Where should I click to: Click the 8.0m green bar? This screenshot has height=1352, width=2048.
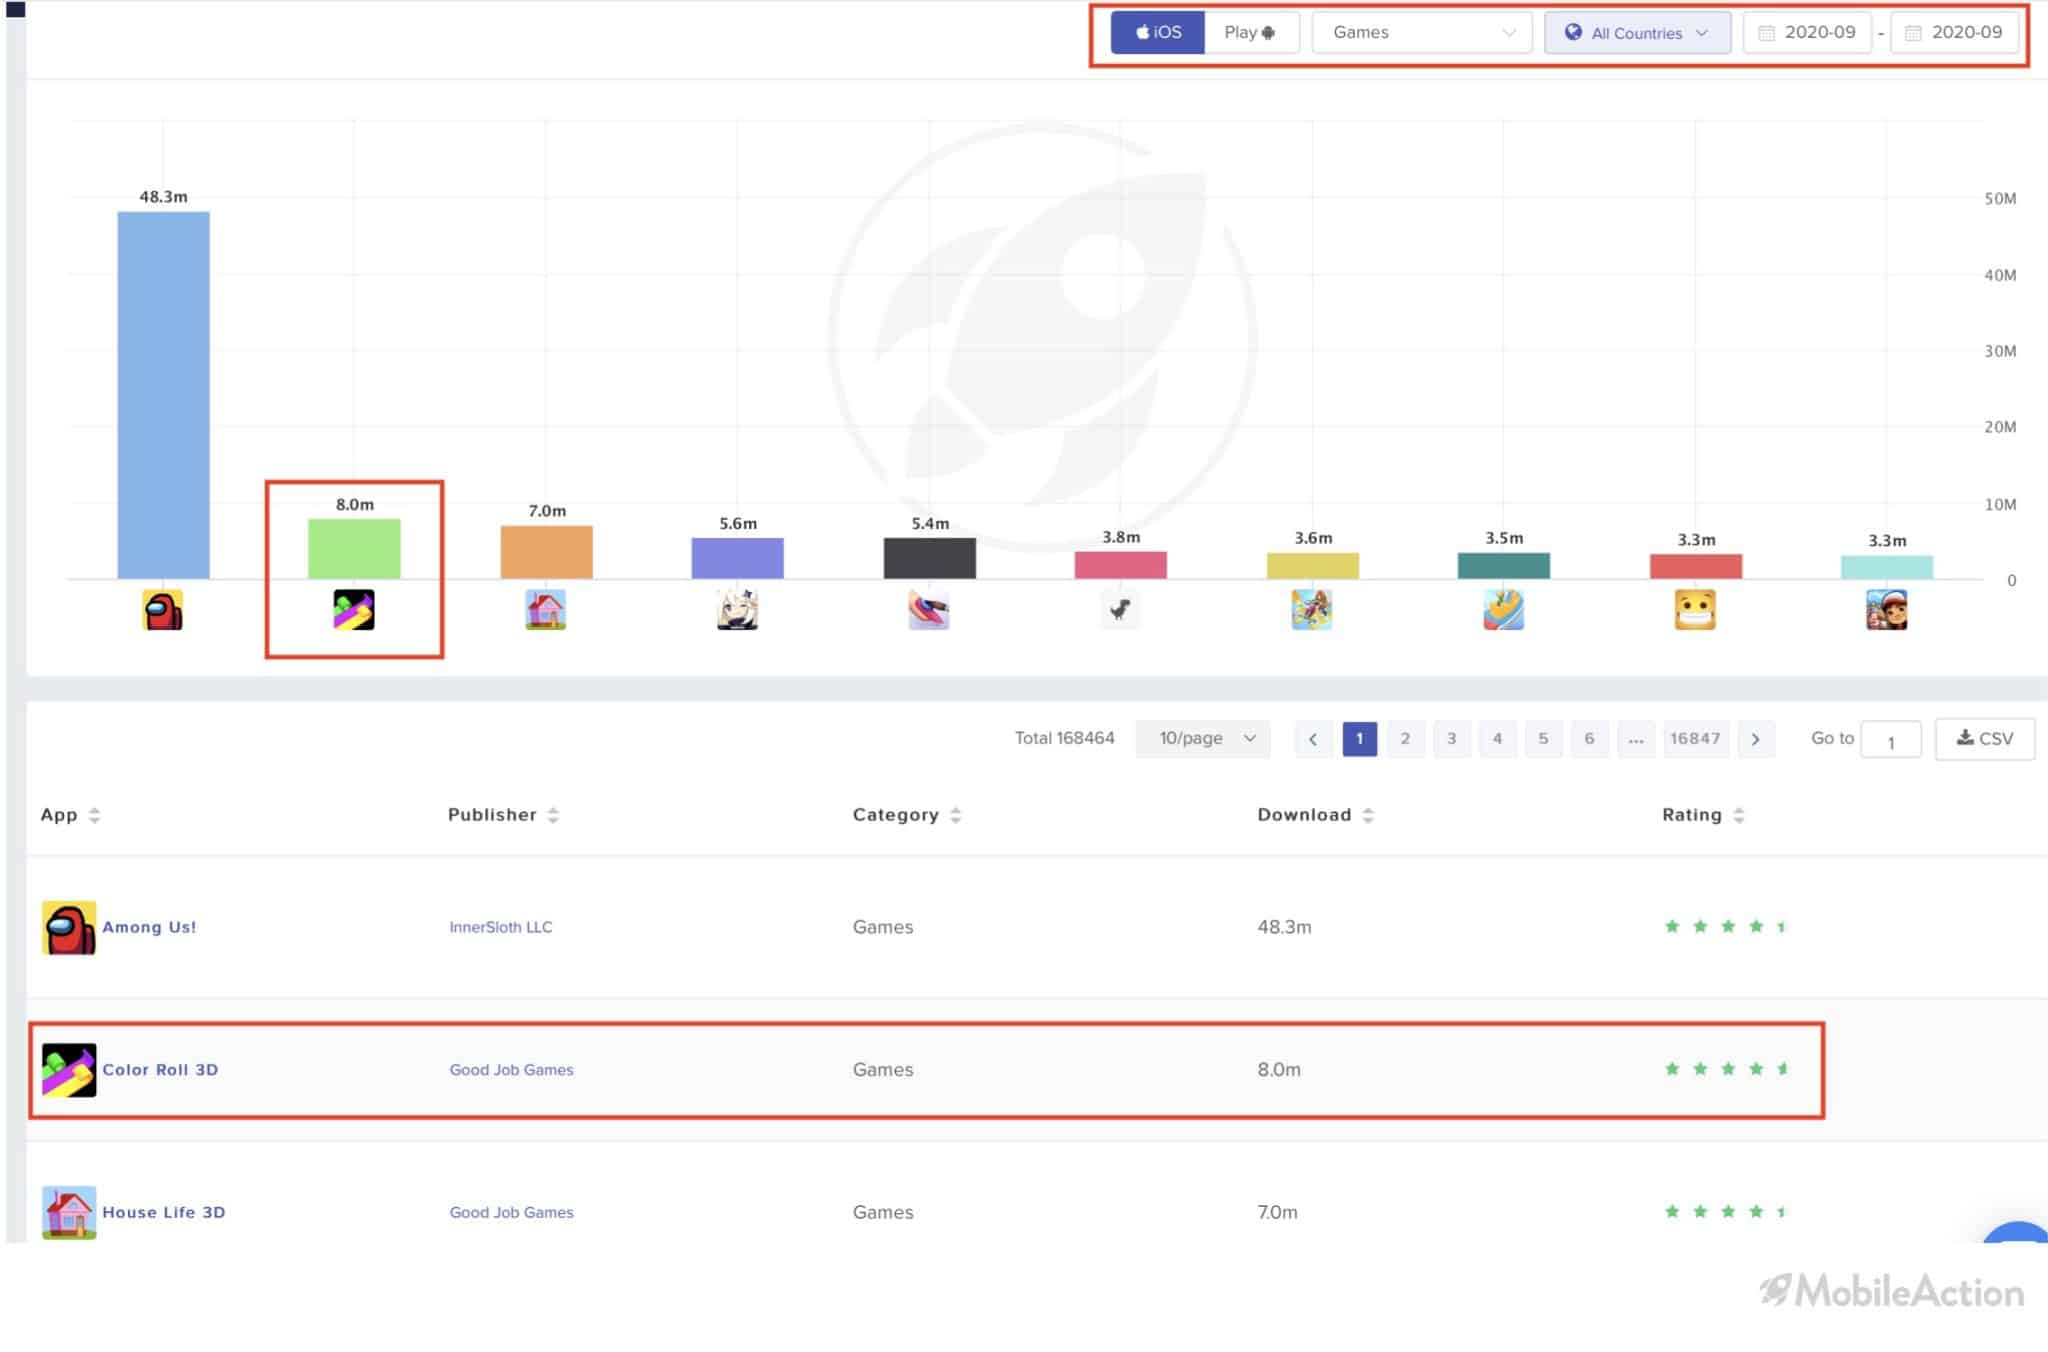[354, 549]
